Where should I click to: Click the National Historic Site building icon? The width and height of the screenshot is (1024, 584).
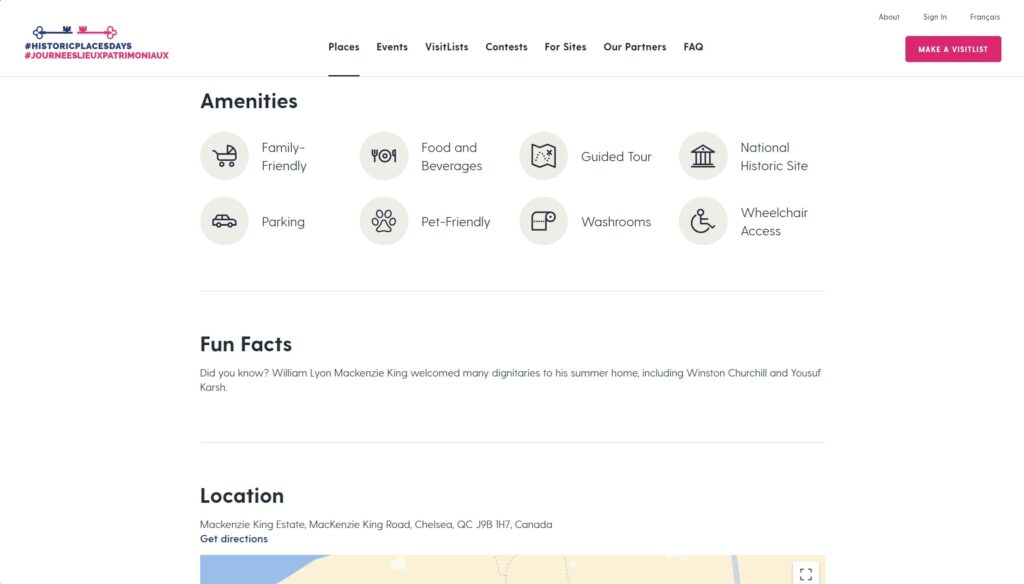click(x=703, y=156)
